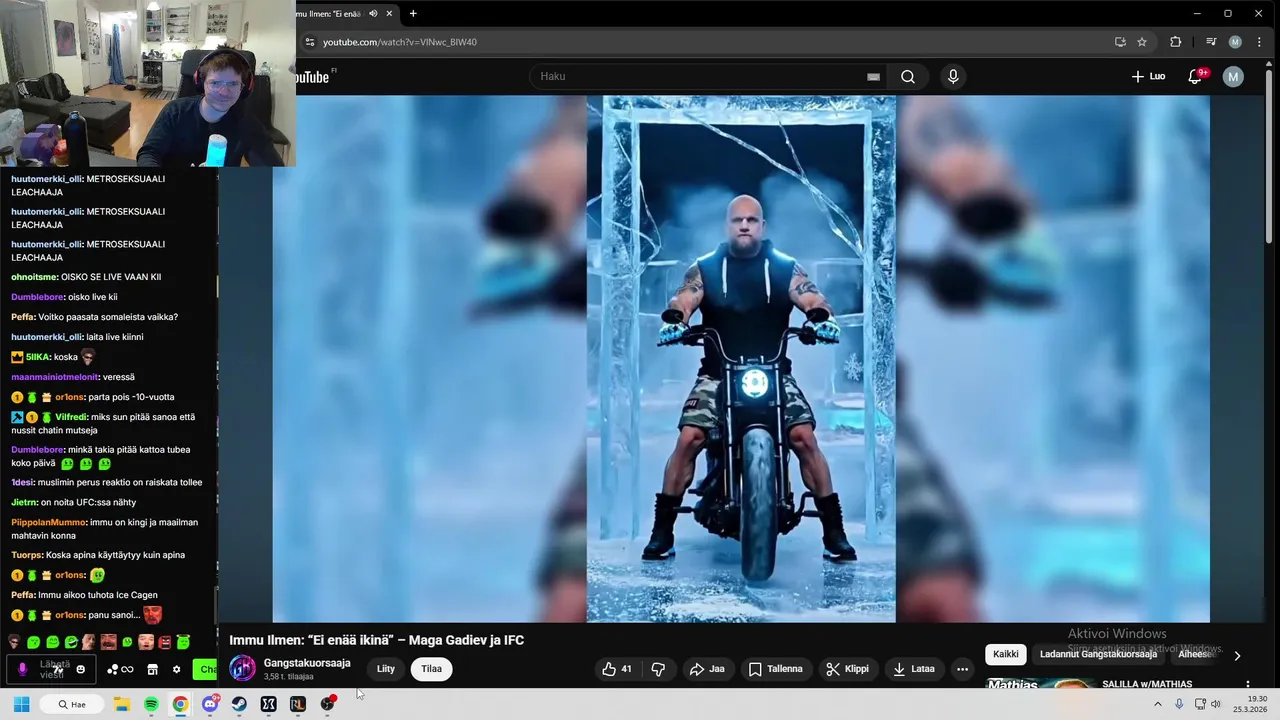This screenshot has width=1280, height=720.
Task: Show hidden system tray icons
Action: coord(1158,704)
